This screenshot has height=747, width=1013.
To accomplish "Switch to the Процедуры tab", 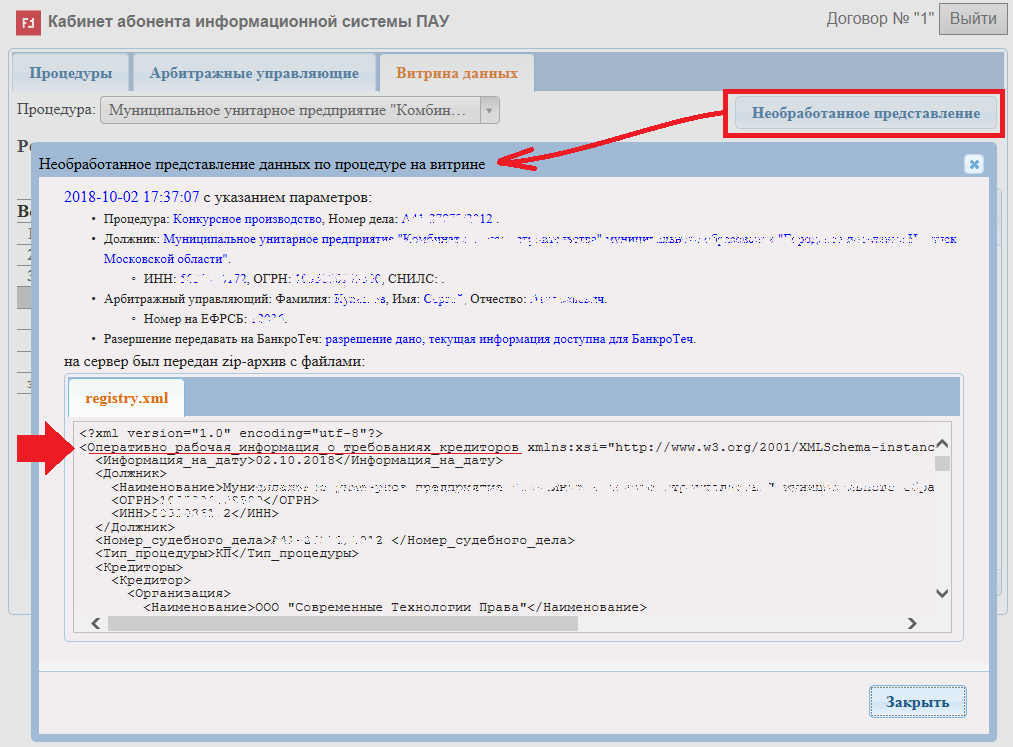I will [x=70, y=73].
